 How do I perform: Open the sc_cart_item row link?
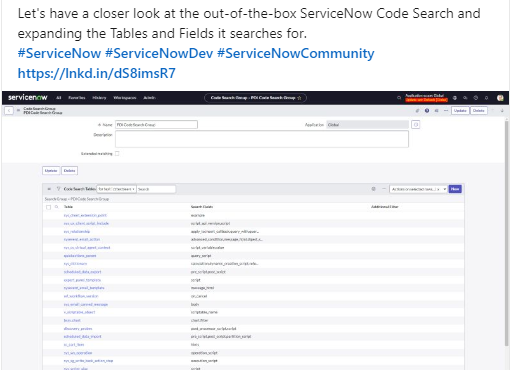tap(74, 345)
